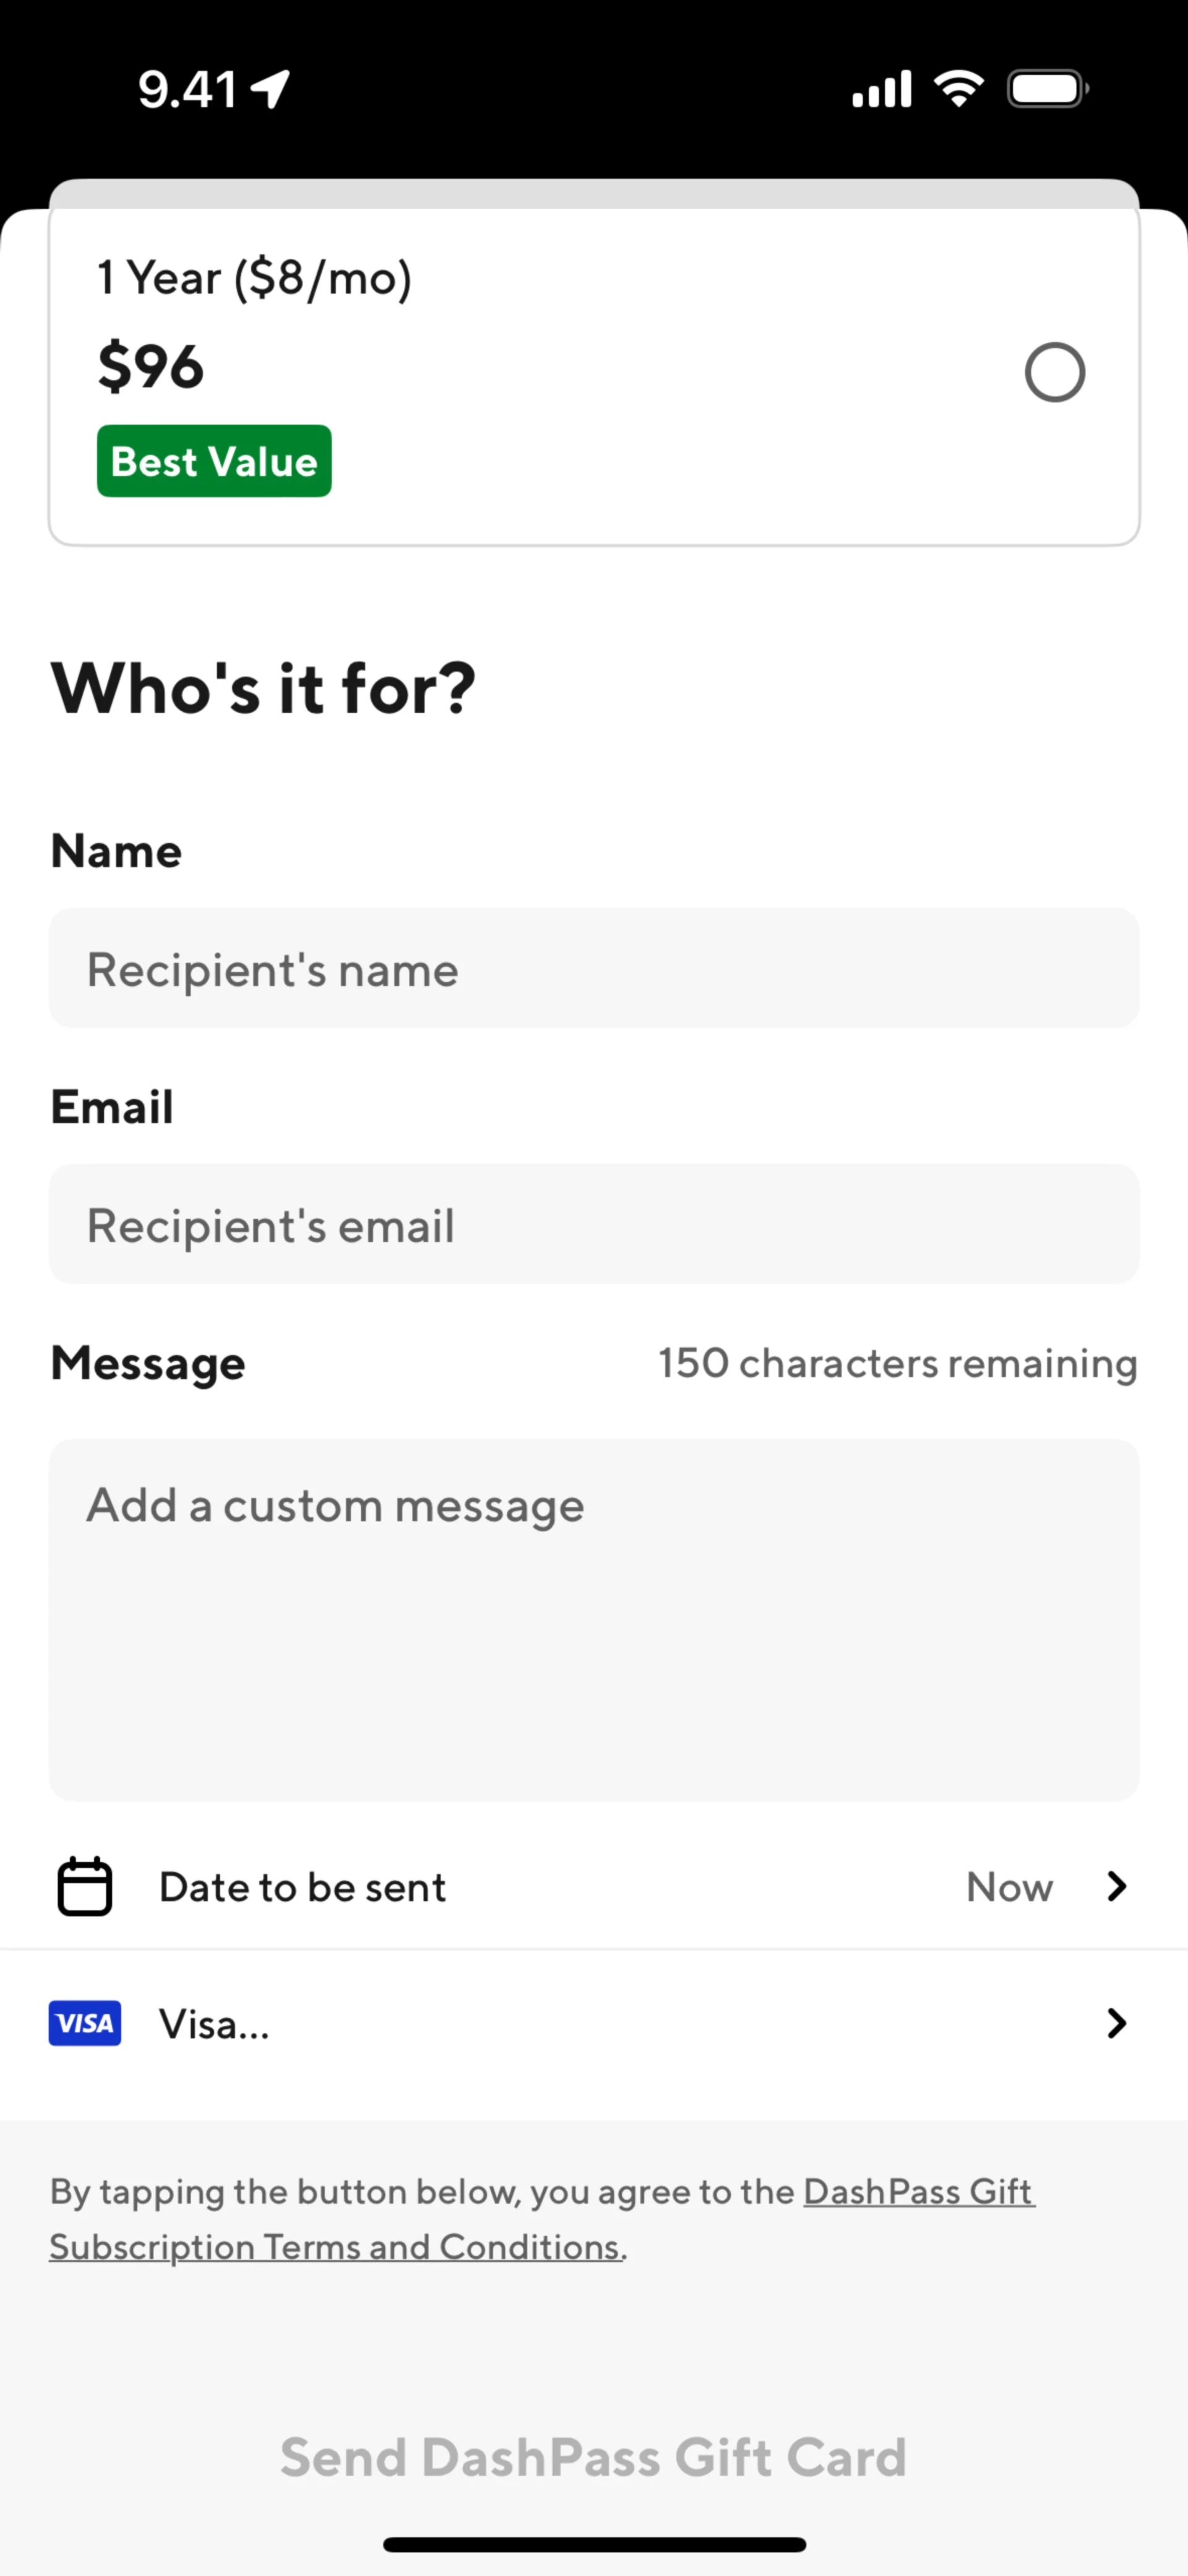
Task: Open payment methods using the Visa row chevron
Action: [1116, 2023]
